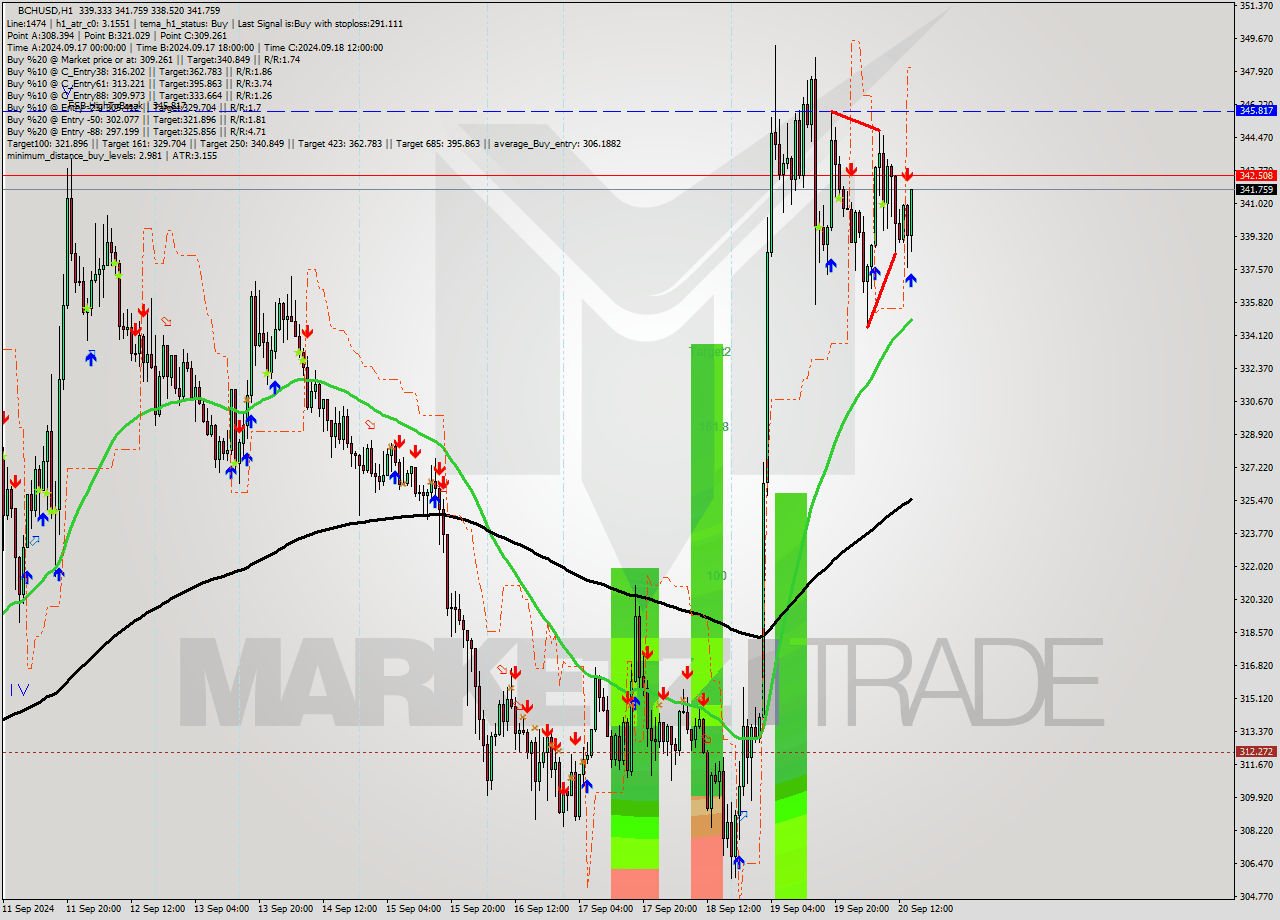Click the 'Buy %10 @ C_Entry38: 316.202' line
This screenshot has height=920, width=1280.
(x=139, y=71)
